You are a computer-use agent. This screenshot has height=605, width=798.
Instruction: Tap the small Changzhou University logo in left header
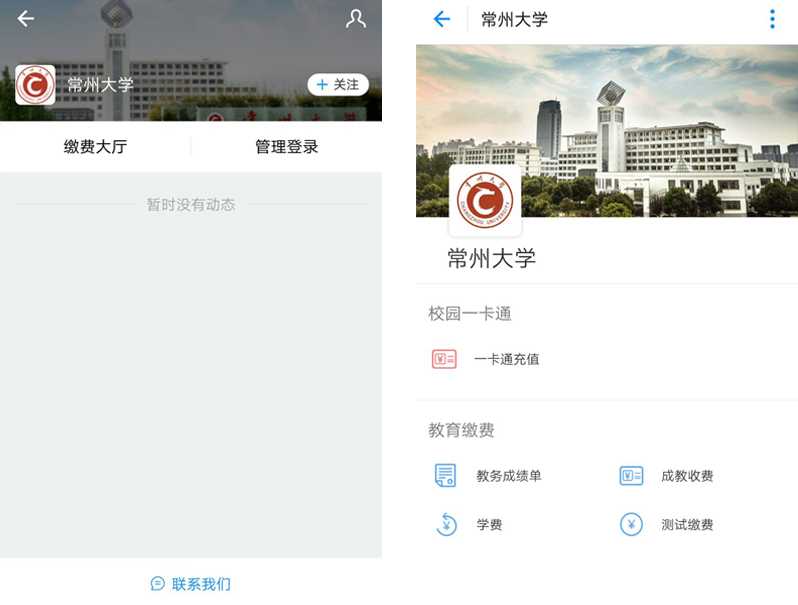(35, 85)
